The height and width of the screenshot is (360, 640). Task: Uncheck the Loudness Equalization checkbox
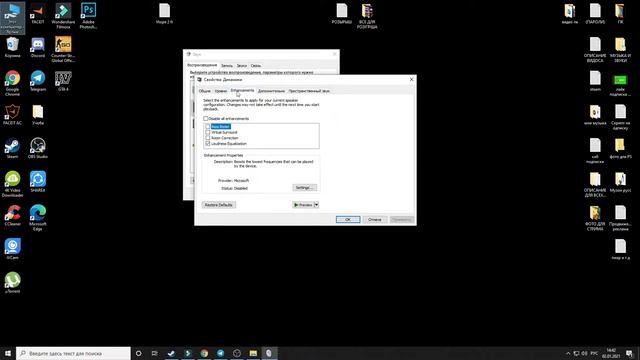tap(208, 144)
